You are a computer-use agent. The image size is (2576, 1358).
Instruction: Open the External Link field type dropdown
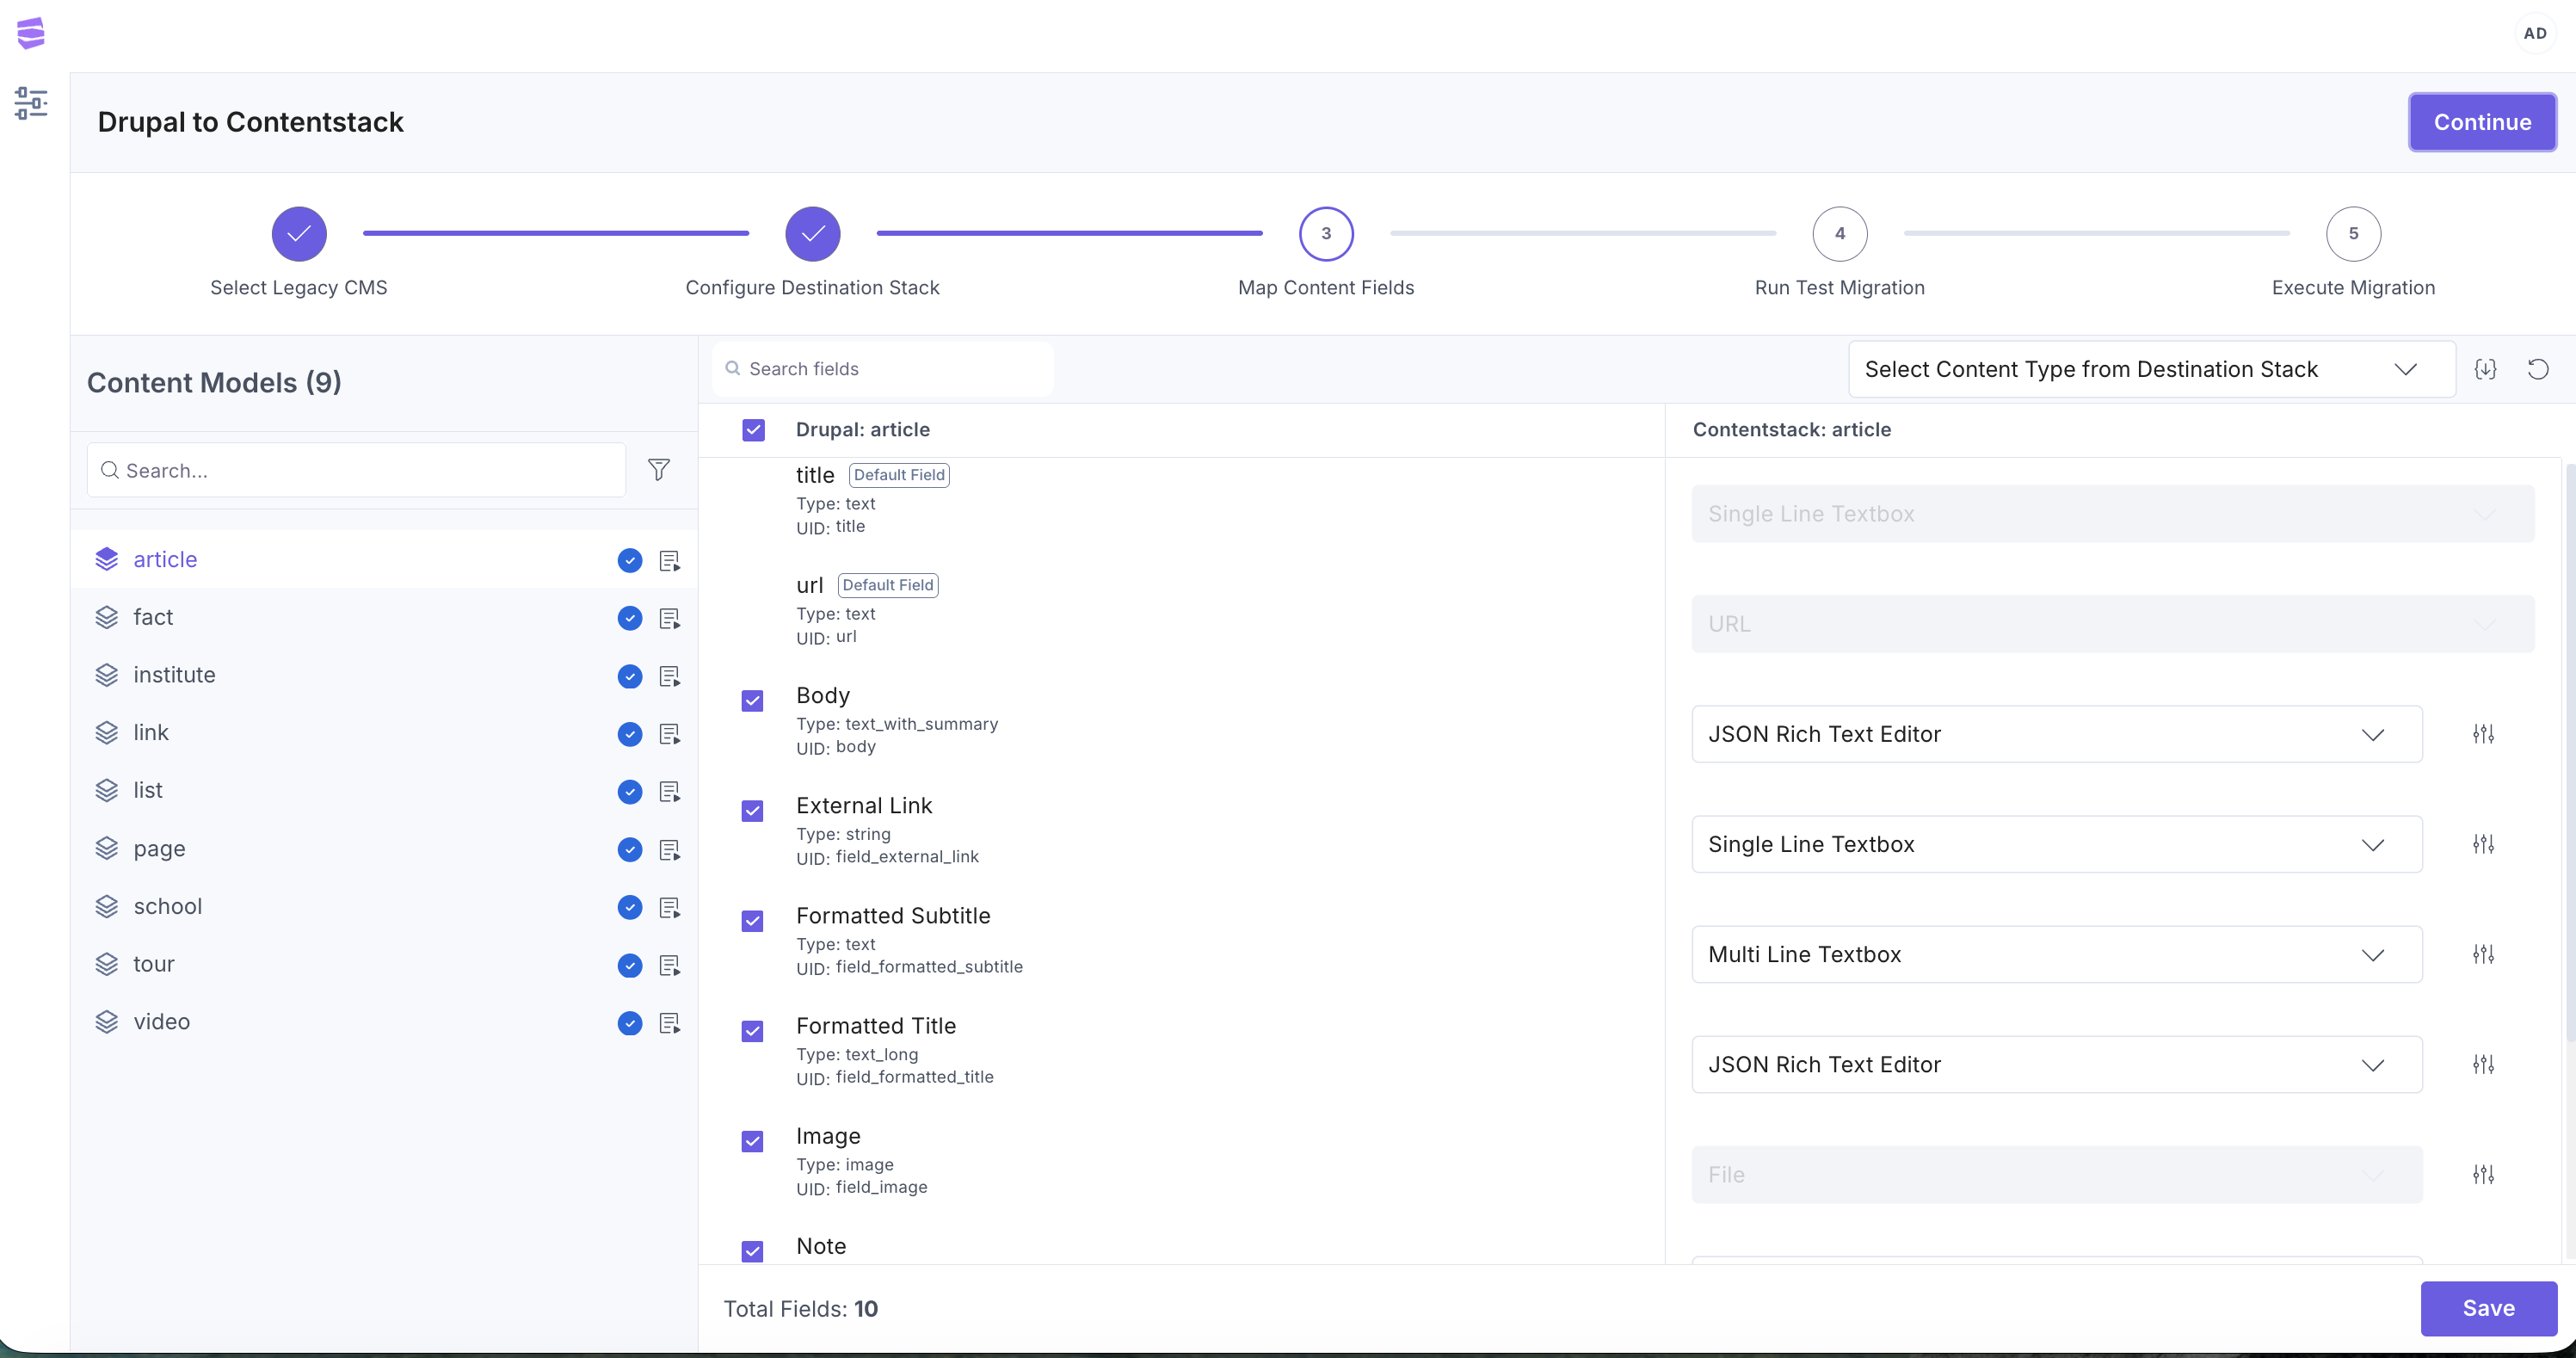click(x=2057, y=844)
